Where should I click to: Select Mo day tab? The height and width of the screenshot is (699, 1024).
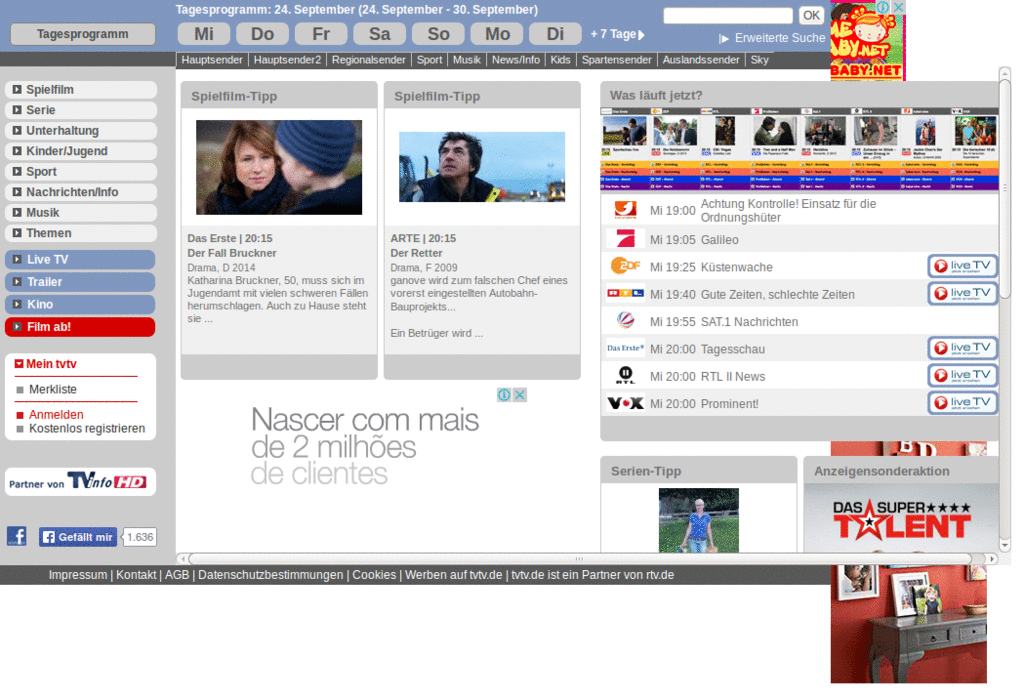[497, 34]
